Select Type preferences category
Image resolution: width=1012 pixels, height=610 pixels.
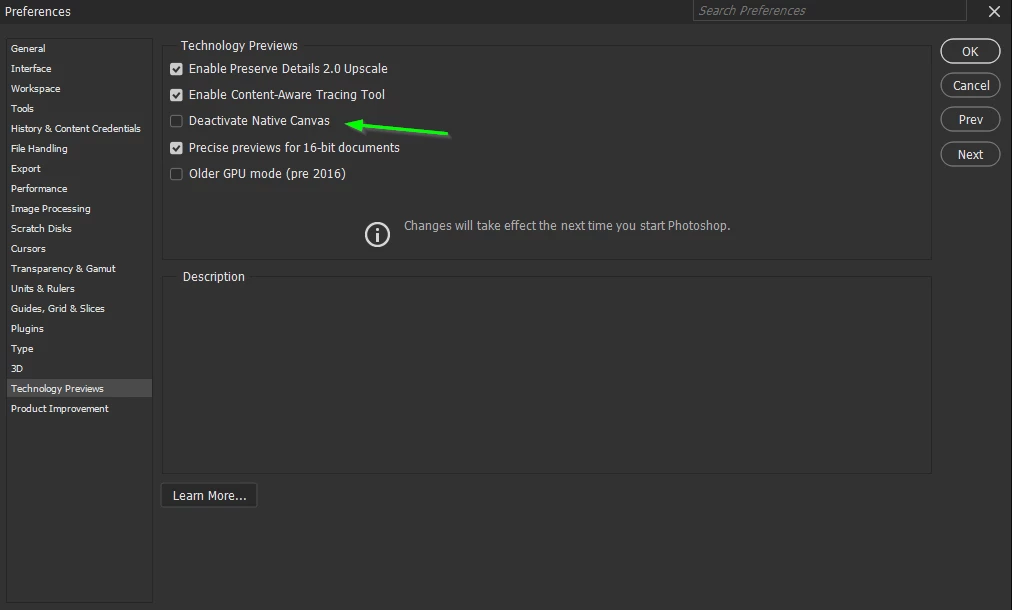(79, 349)
